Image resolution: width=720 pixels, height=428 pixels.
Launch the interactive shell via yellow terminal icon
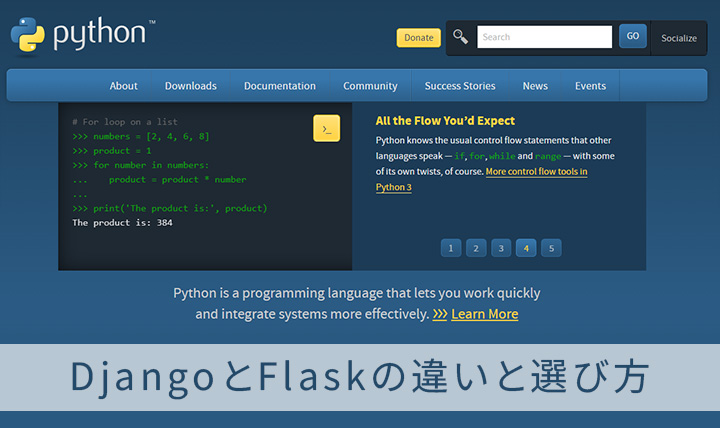click(326, 129)
